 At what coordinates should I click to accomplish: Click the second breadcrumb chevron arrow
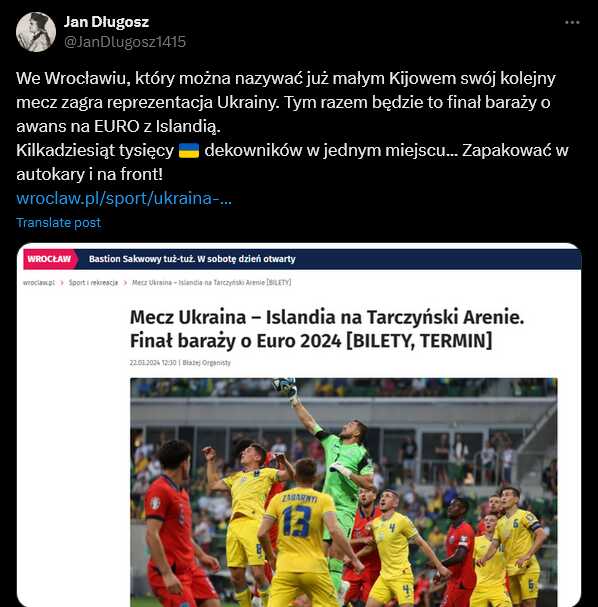pos(125,283)
